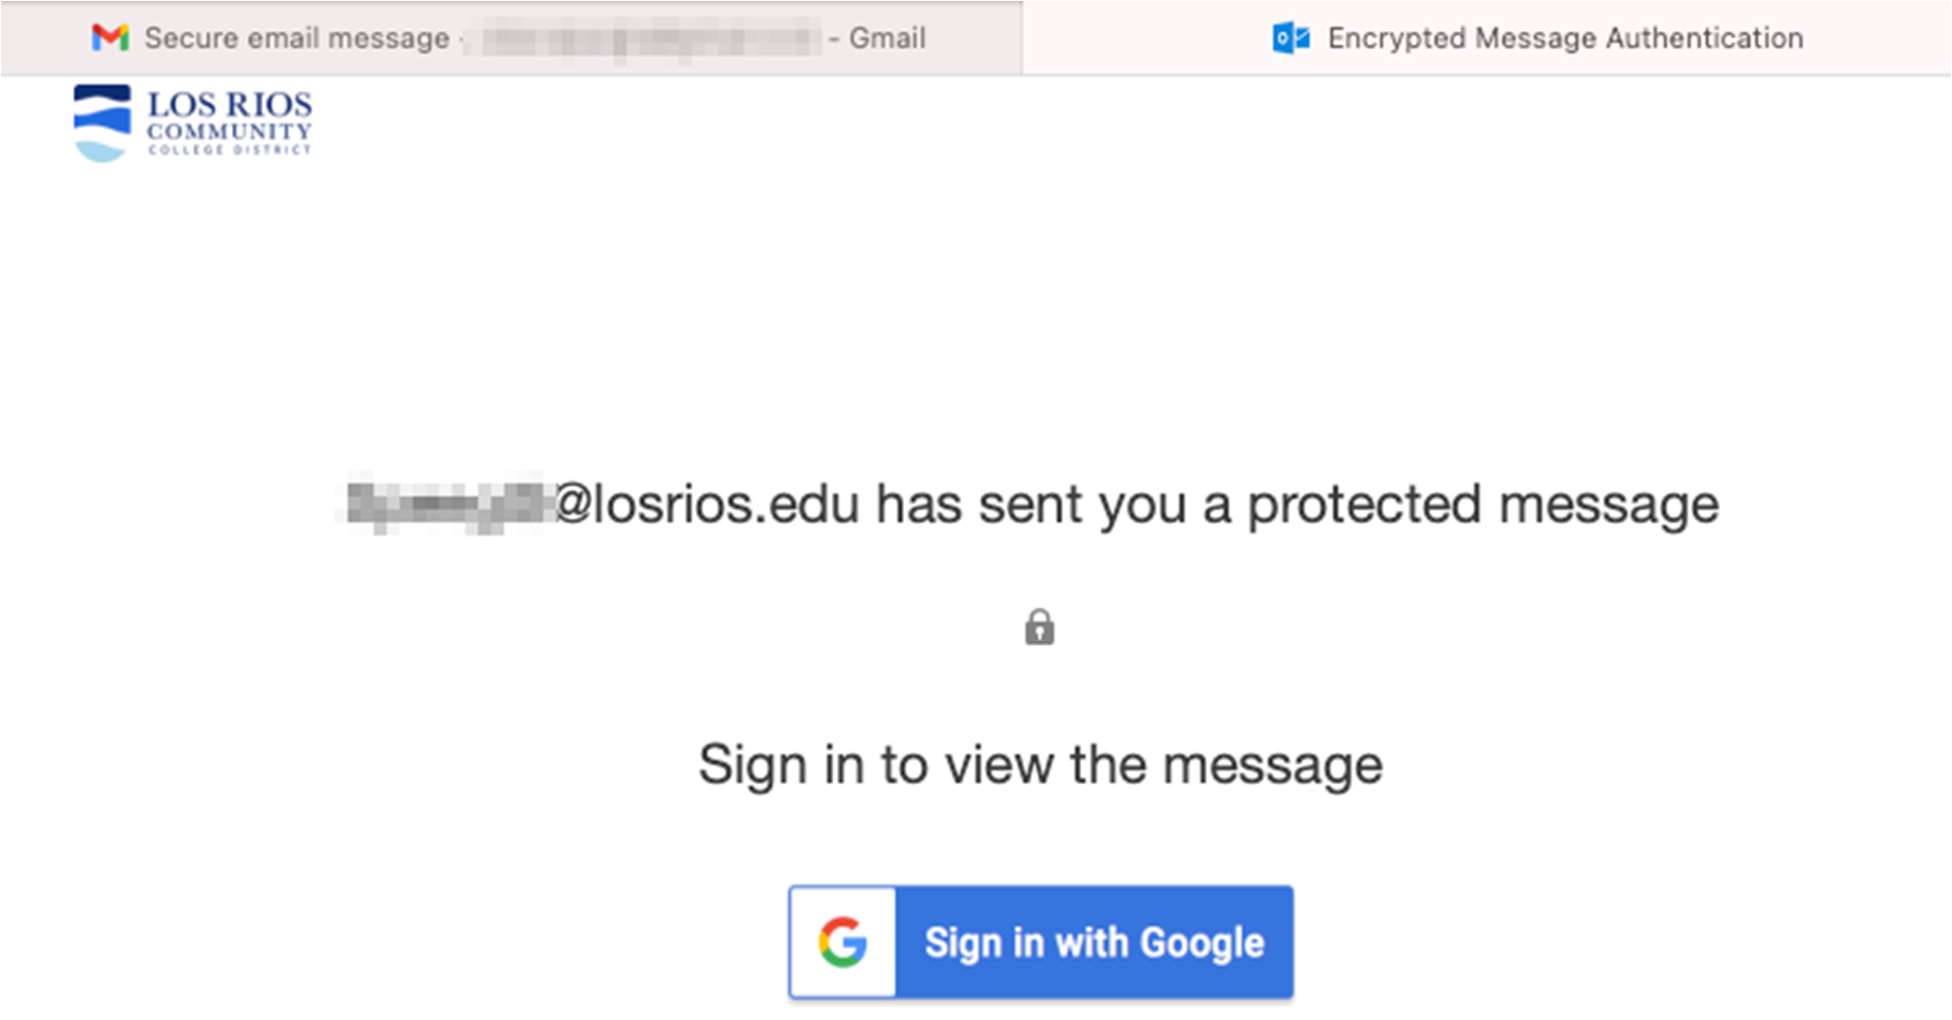
Task: Click the 'COMMUNITY' word in the logo
Action: [x=230, y=131]
